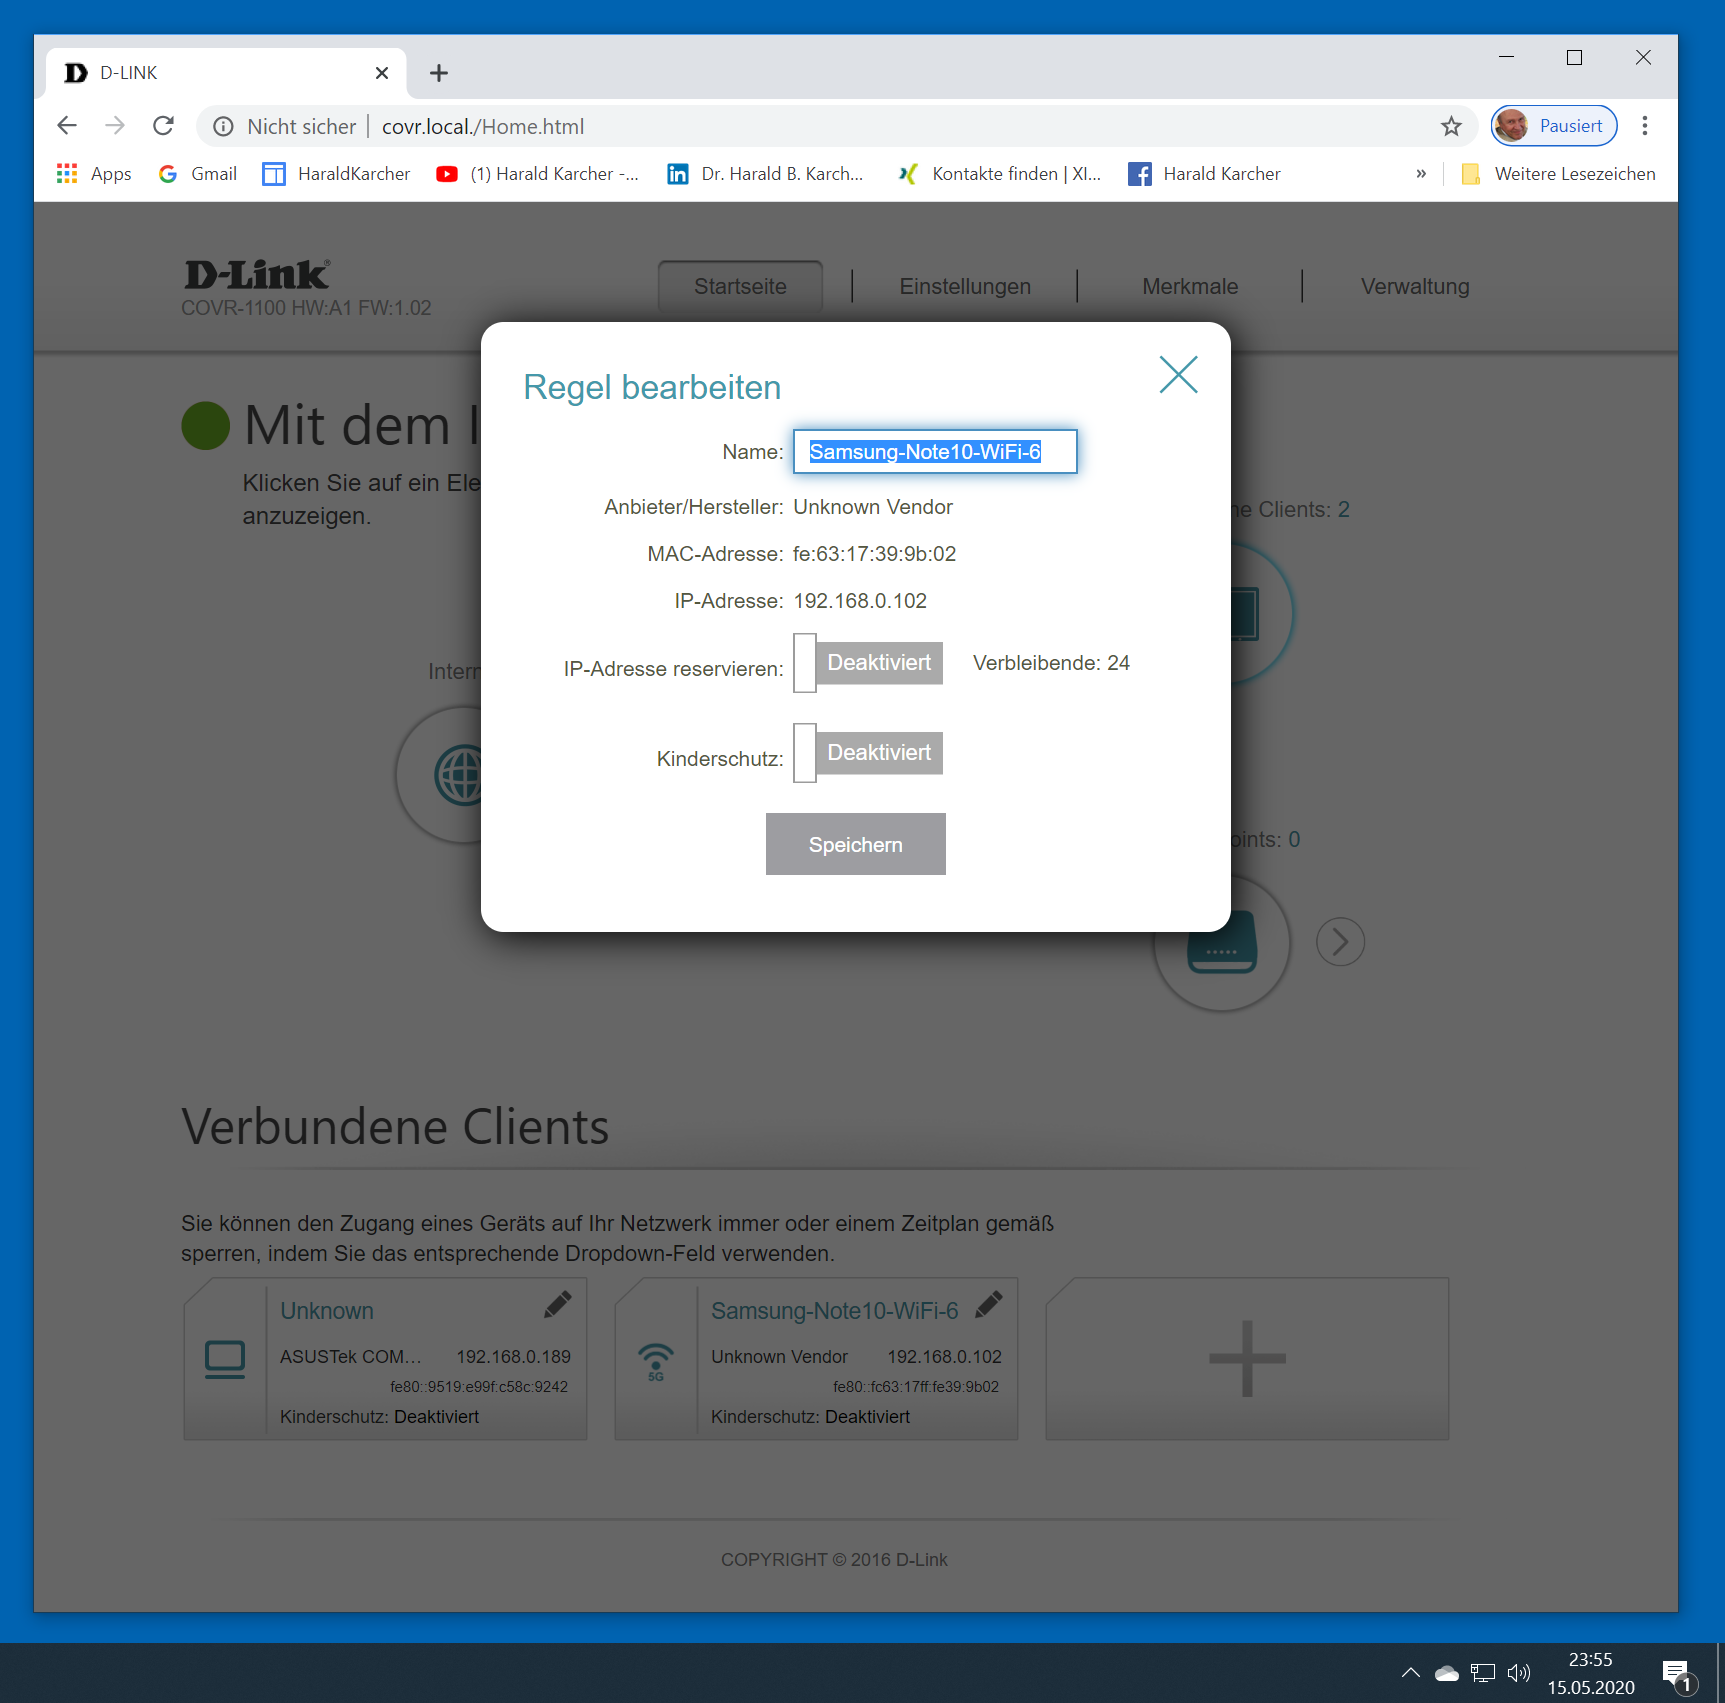Click the OneDrive cloud tray icon
1725x1703 pixels.
click(1446, 1672)
